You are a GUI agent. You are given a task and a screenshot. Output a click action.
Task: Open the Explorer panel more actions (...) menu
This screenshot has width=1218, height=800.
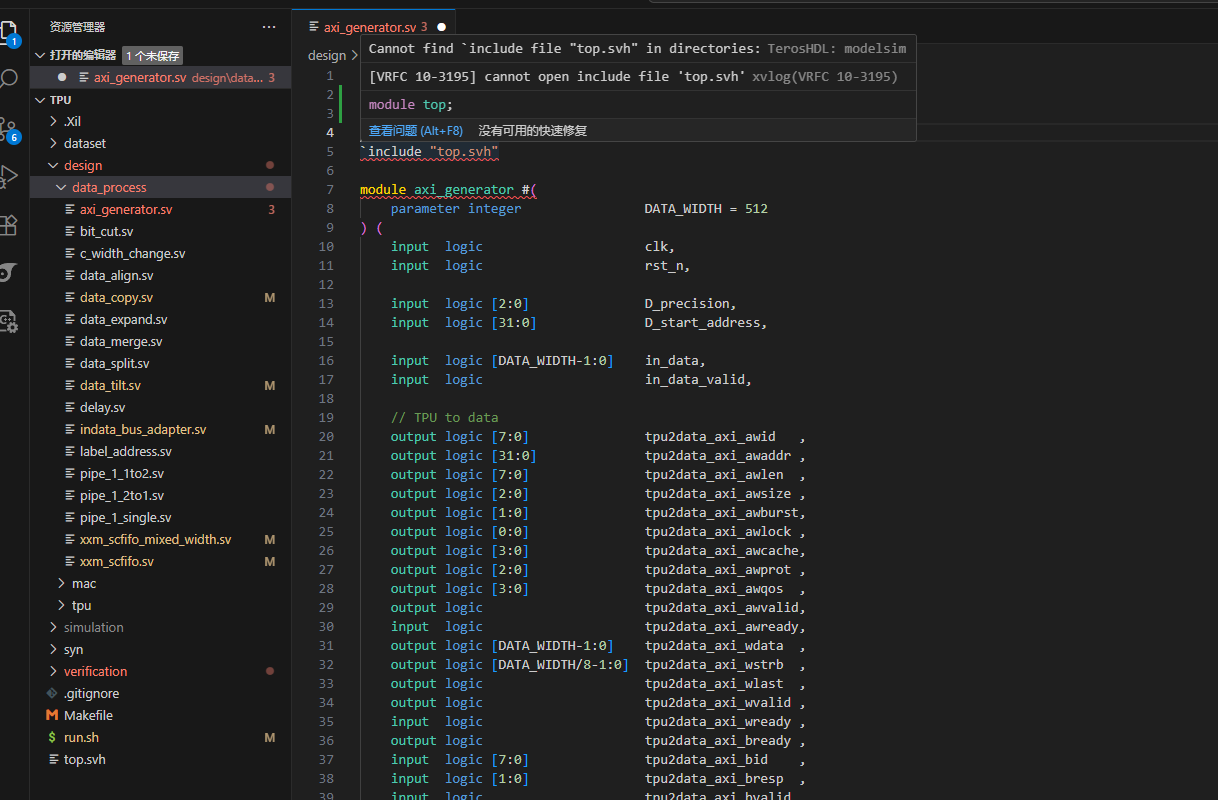click(269, 27)
